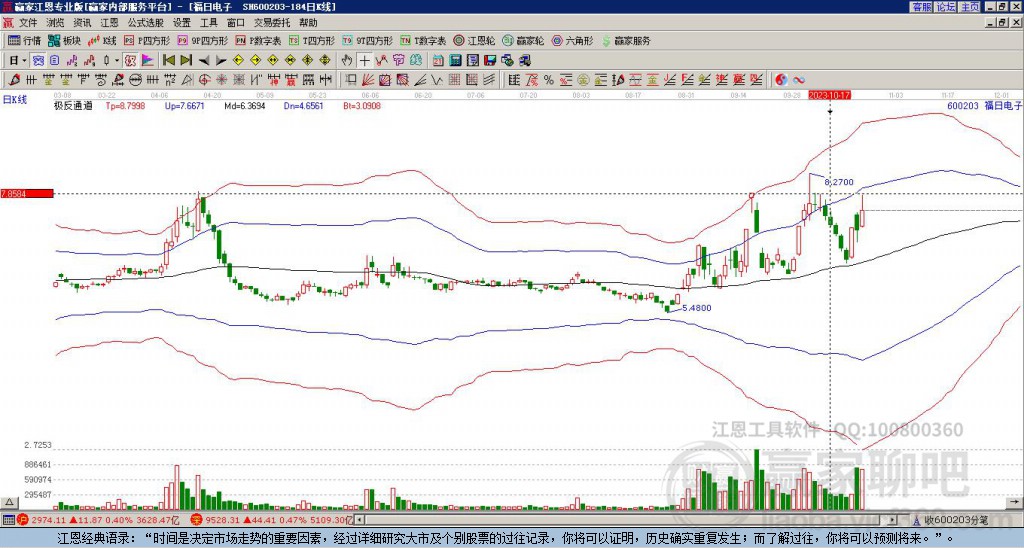Click the 论坛 forum link
Screen dimensions: 1024x548
pyautogui.click(x=946, y=7)
